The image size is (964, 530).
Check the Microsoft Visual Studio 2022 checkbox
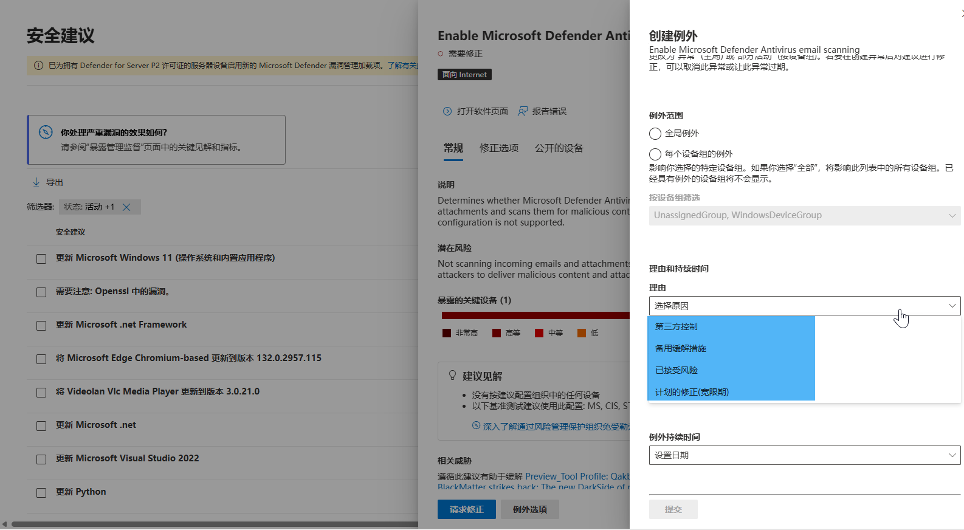41,459
